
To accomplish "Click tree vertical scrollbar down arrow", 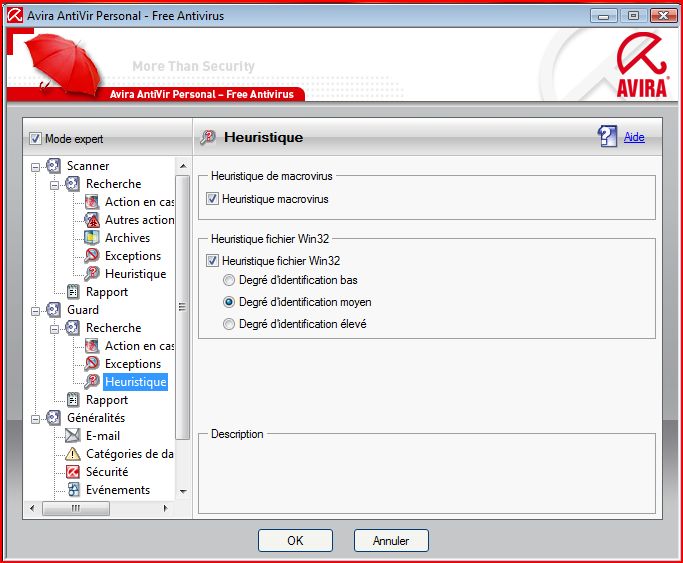I will [183, 492].
